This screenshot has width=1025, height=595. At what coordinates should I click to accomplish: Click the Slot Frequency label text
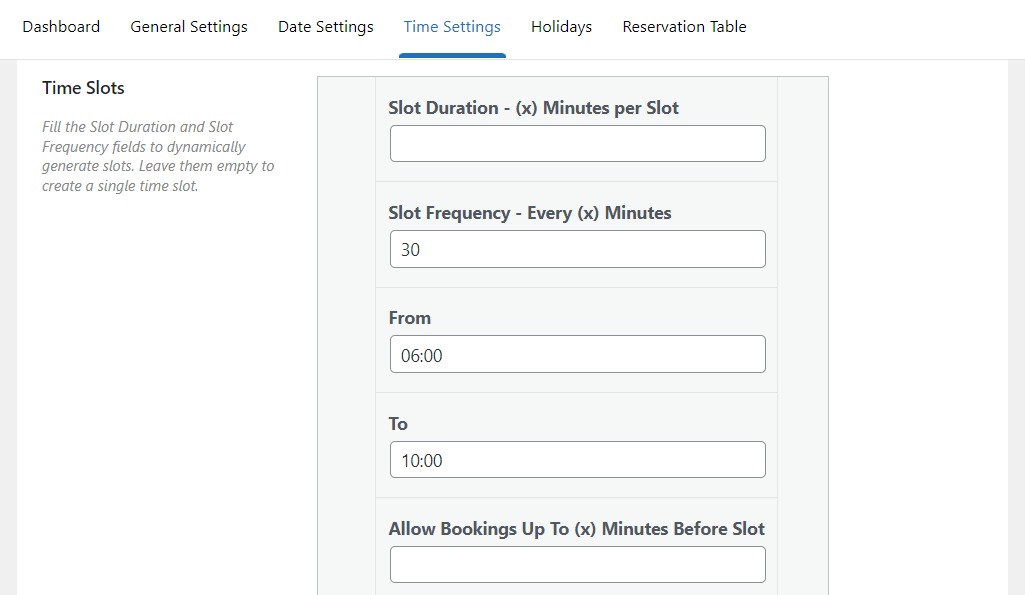point(530,213)
